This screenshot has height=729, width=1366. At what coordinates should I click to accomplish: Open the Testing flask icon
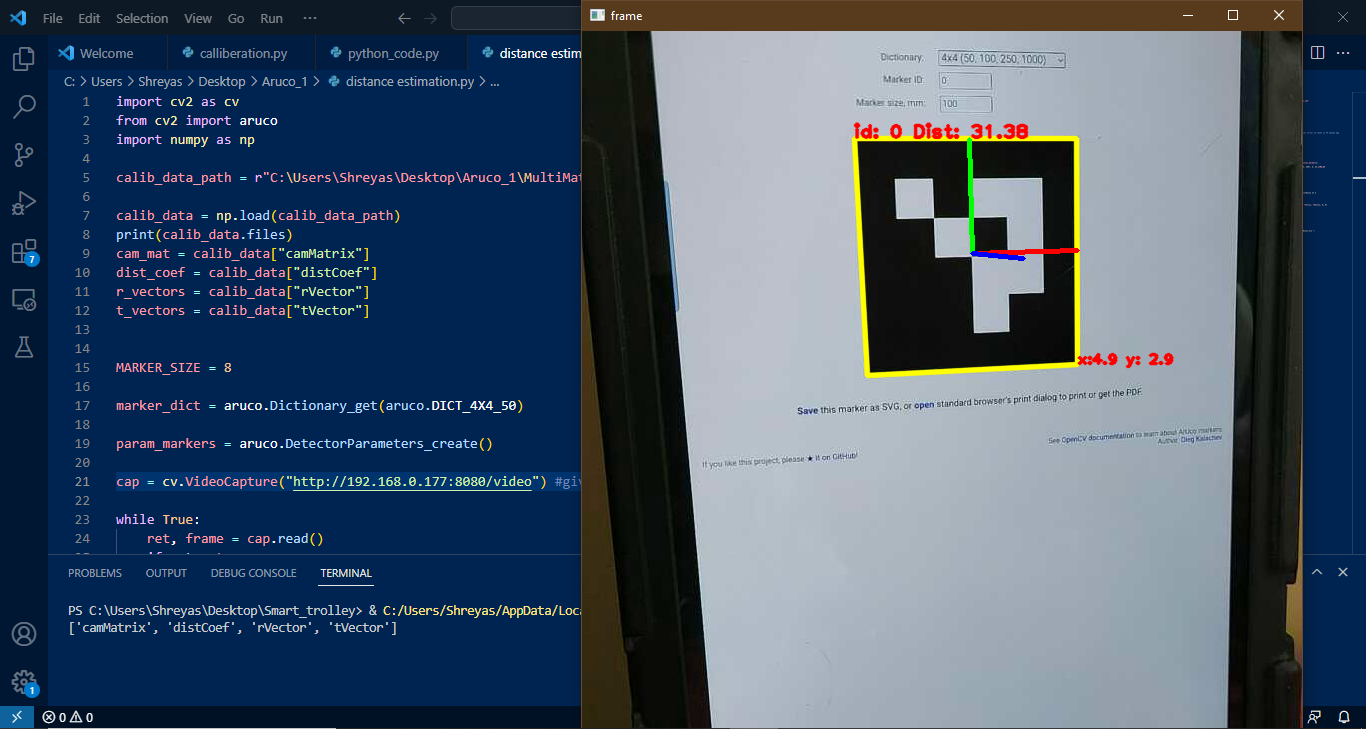[x=24, y=347]
